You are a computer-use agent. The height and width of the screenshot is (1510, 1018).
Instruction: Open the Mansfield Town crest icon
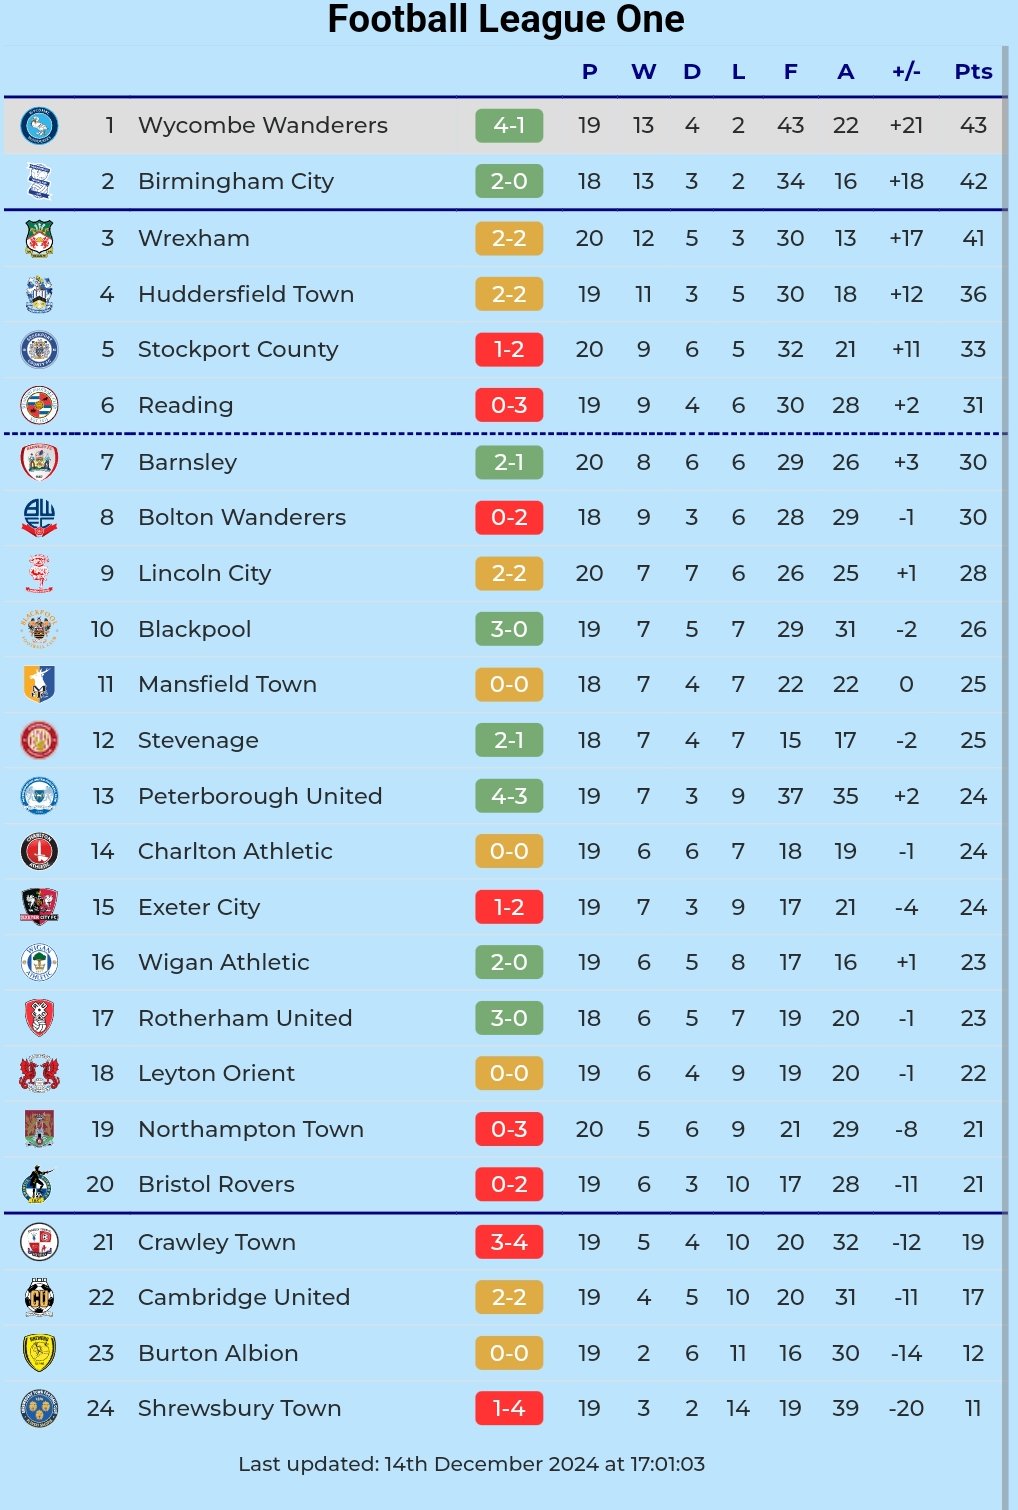[39, 685]
